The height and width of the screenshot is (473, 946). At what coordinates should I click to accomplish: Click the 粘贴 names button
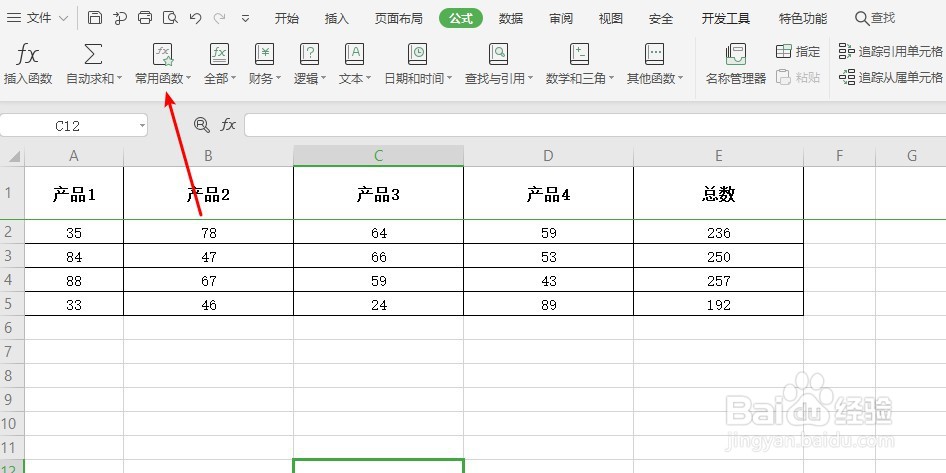pyautogui.click(x=798, y=77)
